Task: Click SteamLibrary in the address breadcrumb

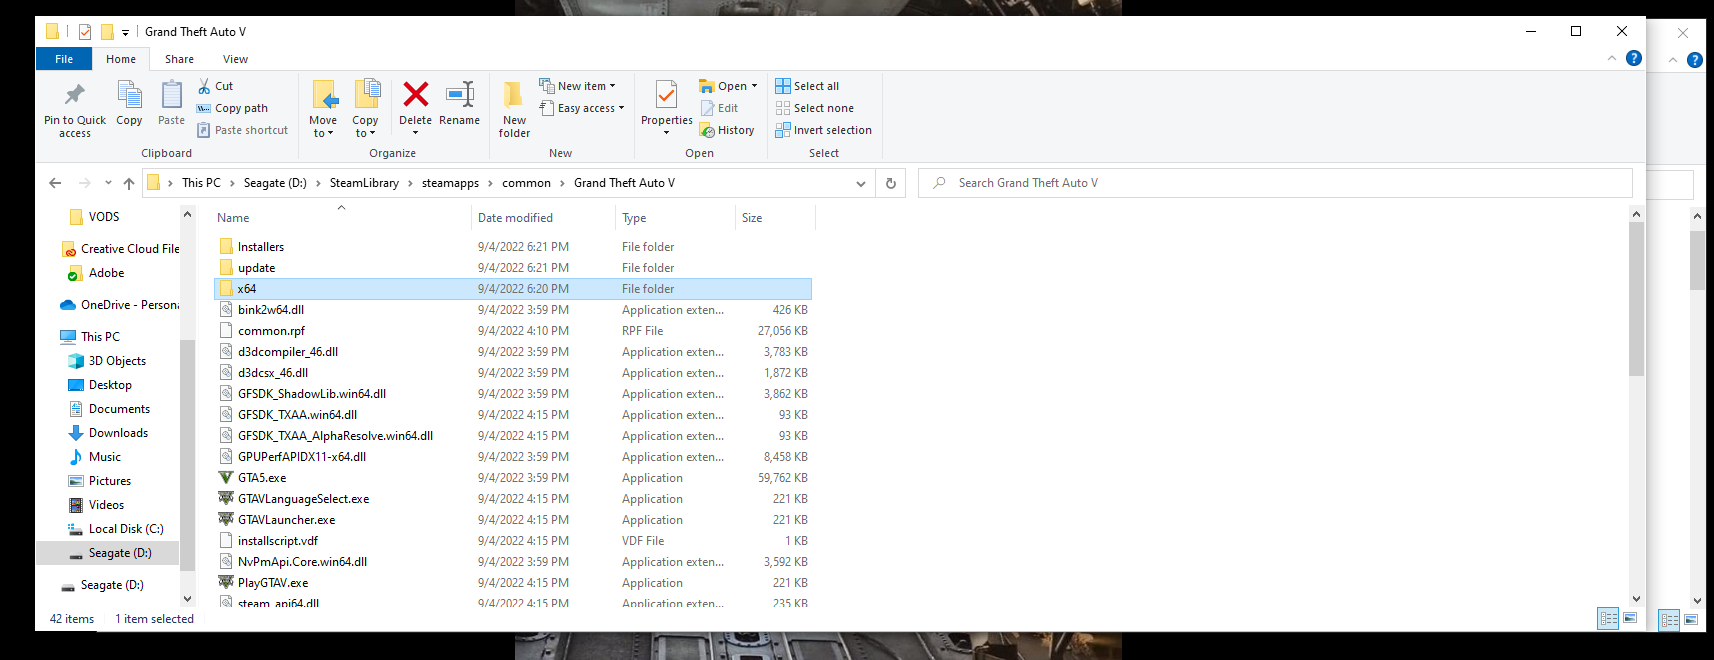Action: 364,183
